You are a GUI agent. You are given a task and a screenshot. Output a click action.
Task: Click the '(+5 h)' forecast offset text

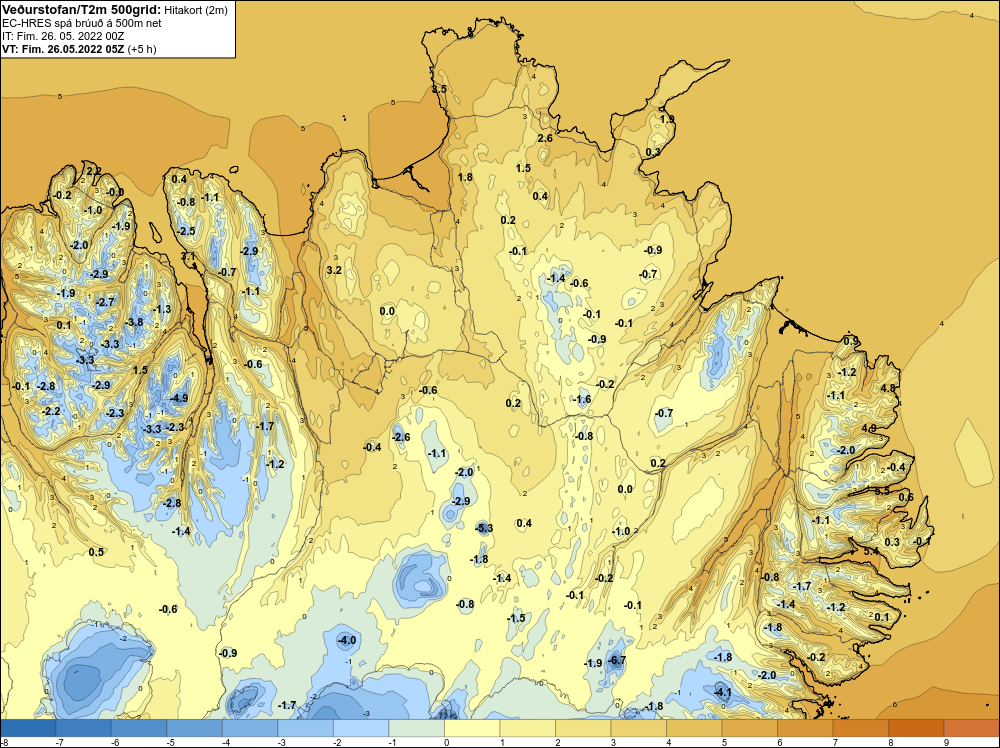pos(142,49)
